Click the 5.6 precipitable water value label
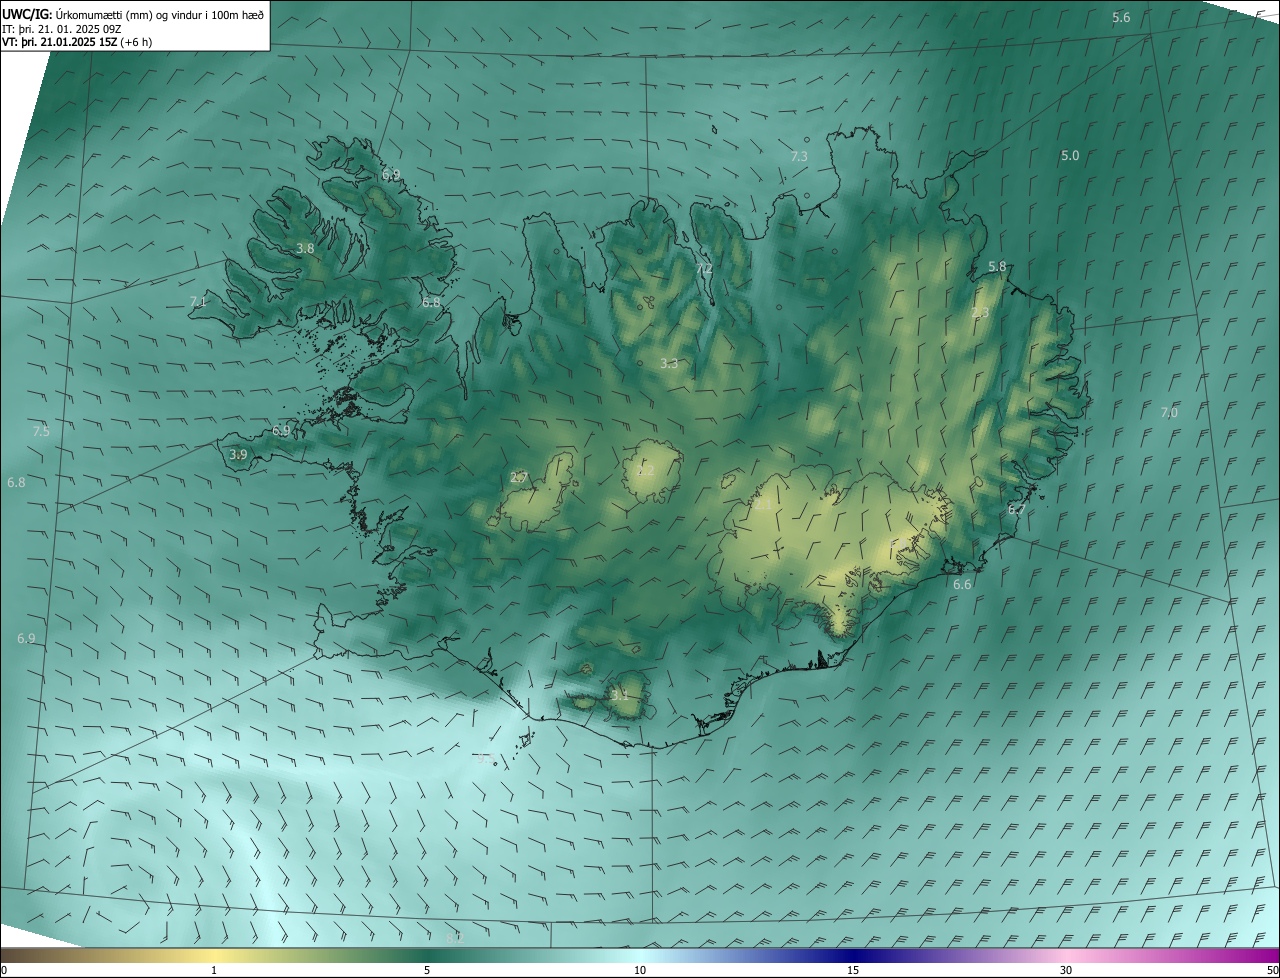The image size is (1280, 978). (1121, 18)
